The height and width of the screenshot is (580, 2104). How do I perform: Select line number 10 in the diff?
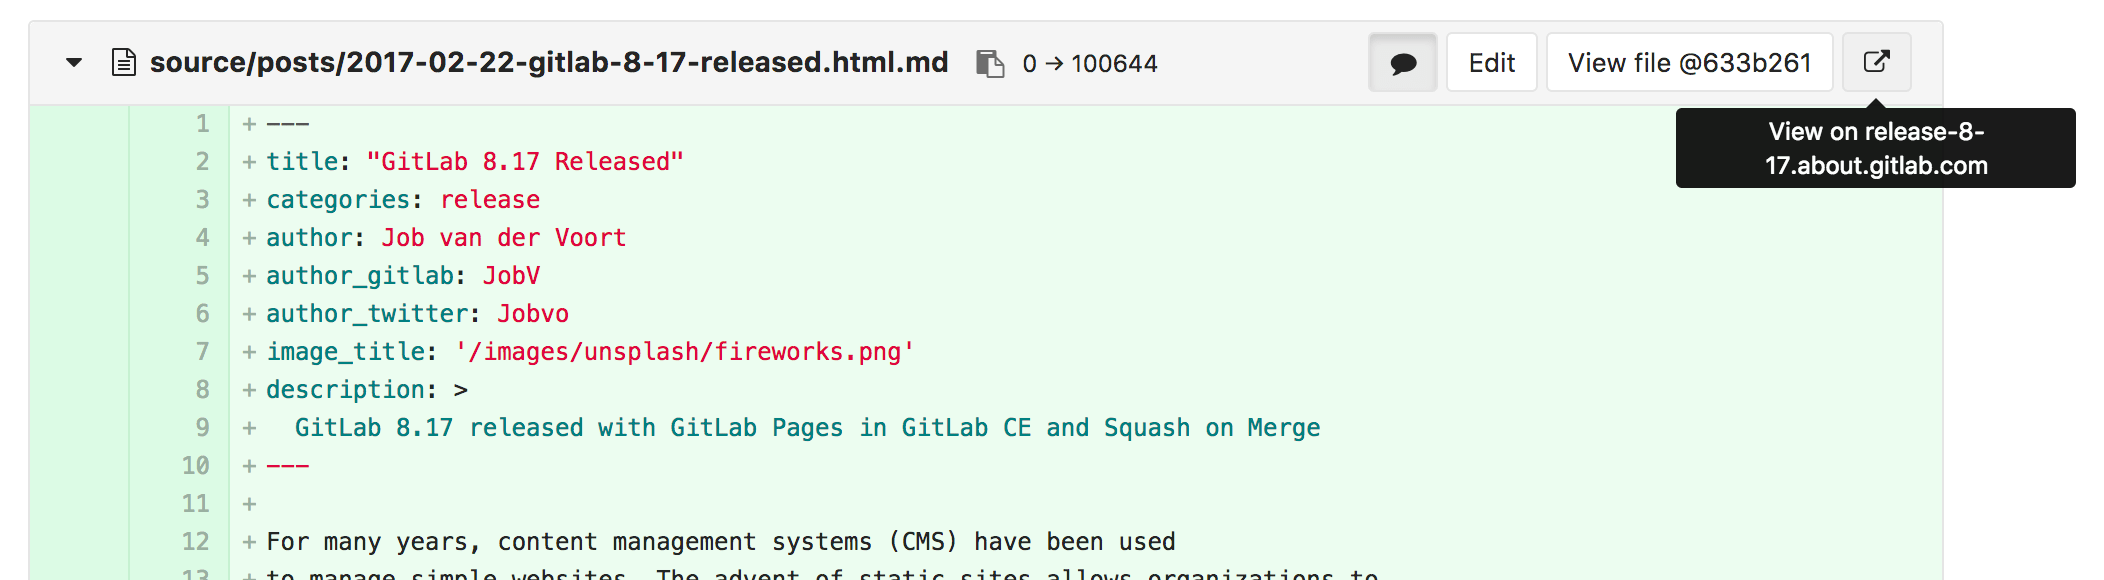(x=195, y=465)
